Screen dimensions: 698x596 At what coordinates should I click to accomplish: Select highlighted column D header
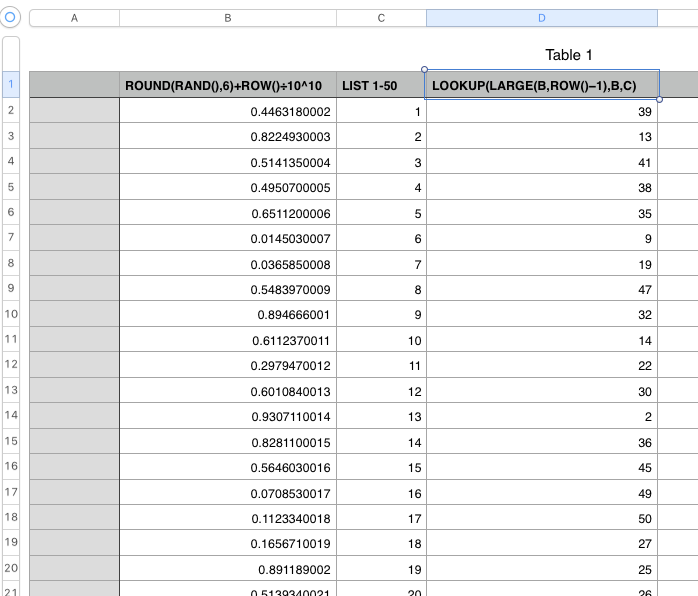(x=542, y=18)
